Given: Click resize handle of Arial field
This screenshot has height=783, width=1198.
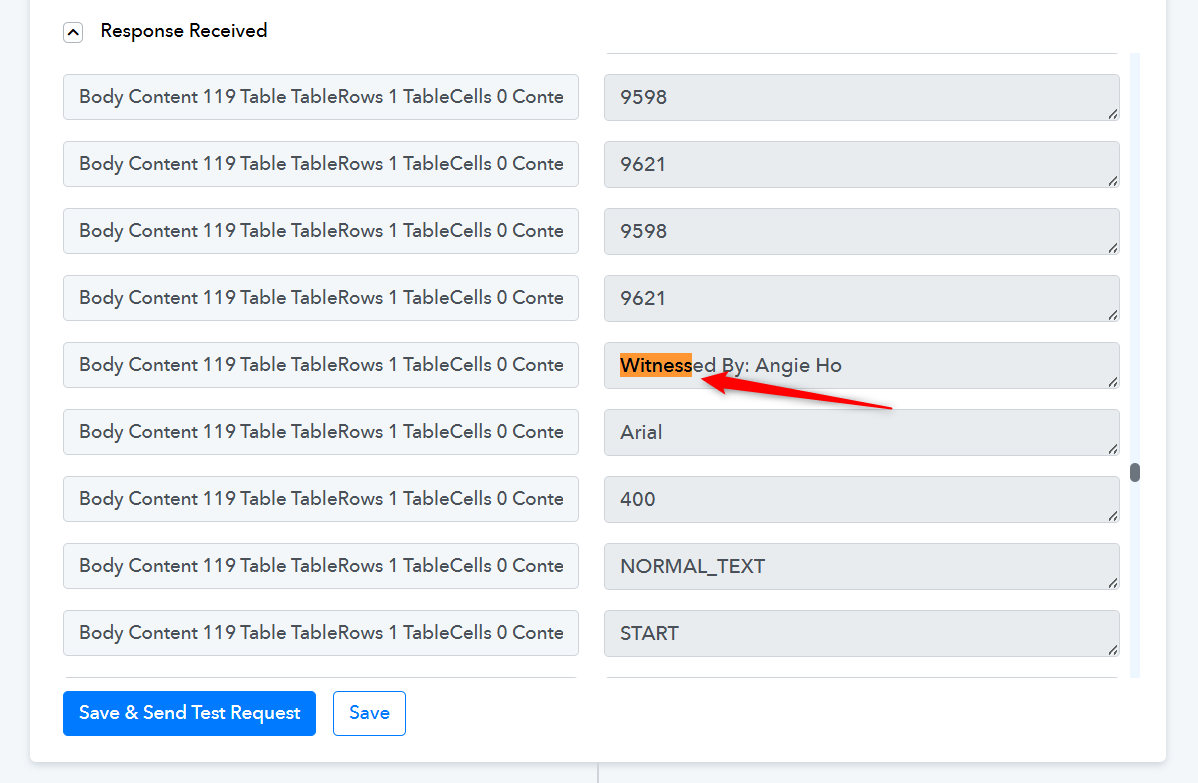Looking at the screenshot, I should tap(1113, 449).
